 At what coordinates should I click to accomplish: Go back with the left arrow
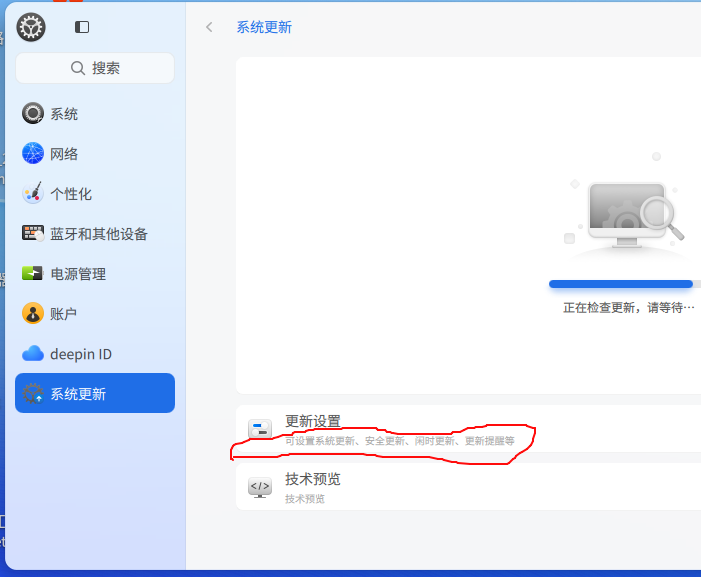[209, 27]
